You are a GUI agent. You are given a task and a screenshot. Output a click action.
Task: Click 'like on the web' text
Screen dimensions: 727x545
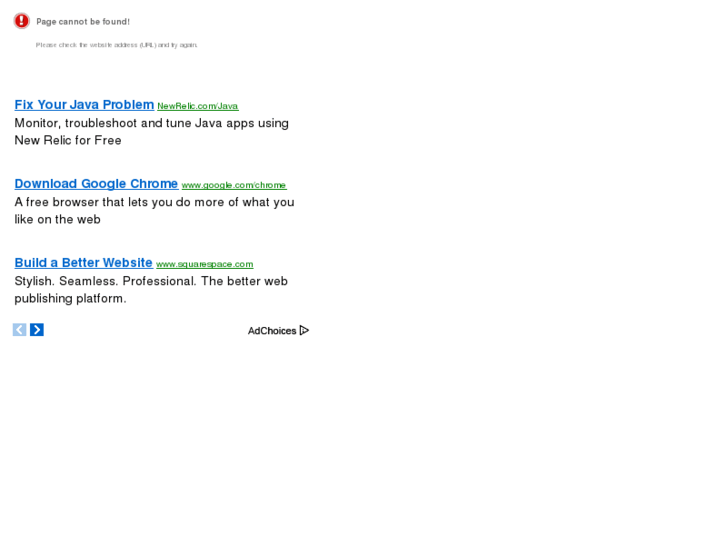[x=57, y=219]
